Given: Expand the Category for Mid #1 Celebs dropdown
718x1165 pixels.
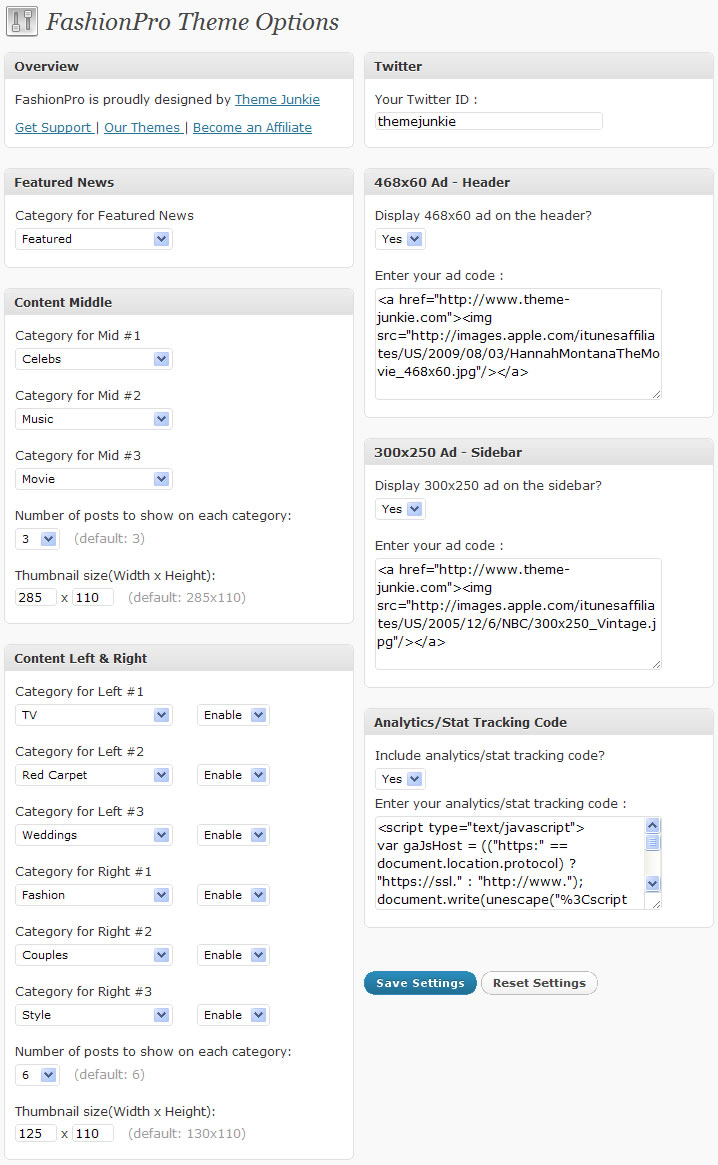Looking at the screenshot, I should [x=94, y=359].
